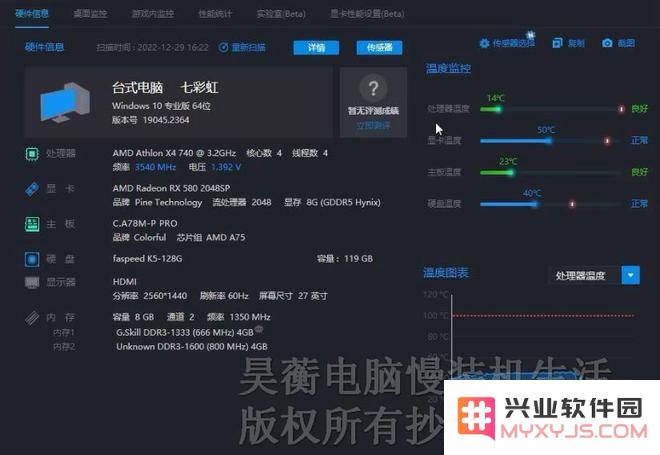Click the motherboard icon
This screenshot has height=455, width=660.
tap(32, 224)
